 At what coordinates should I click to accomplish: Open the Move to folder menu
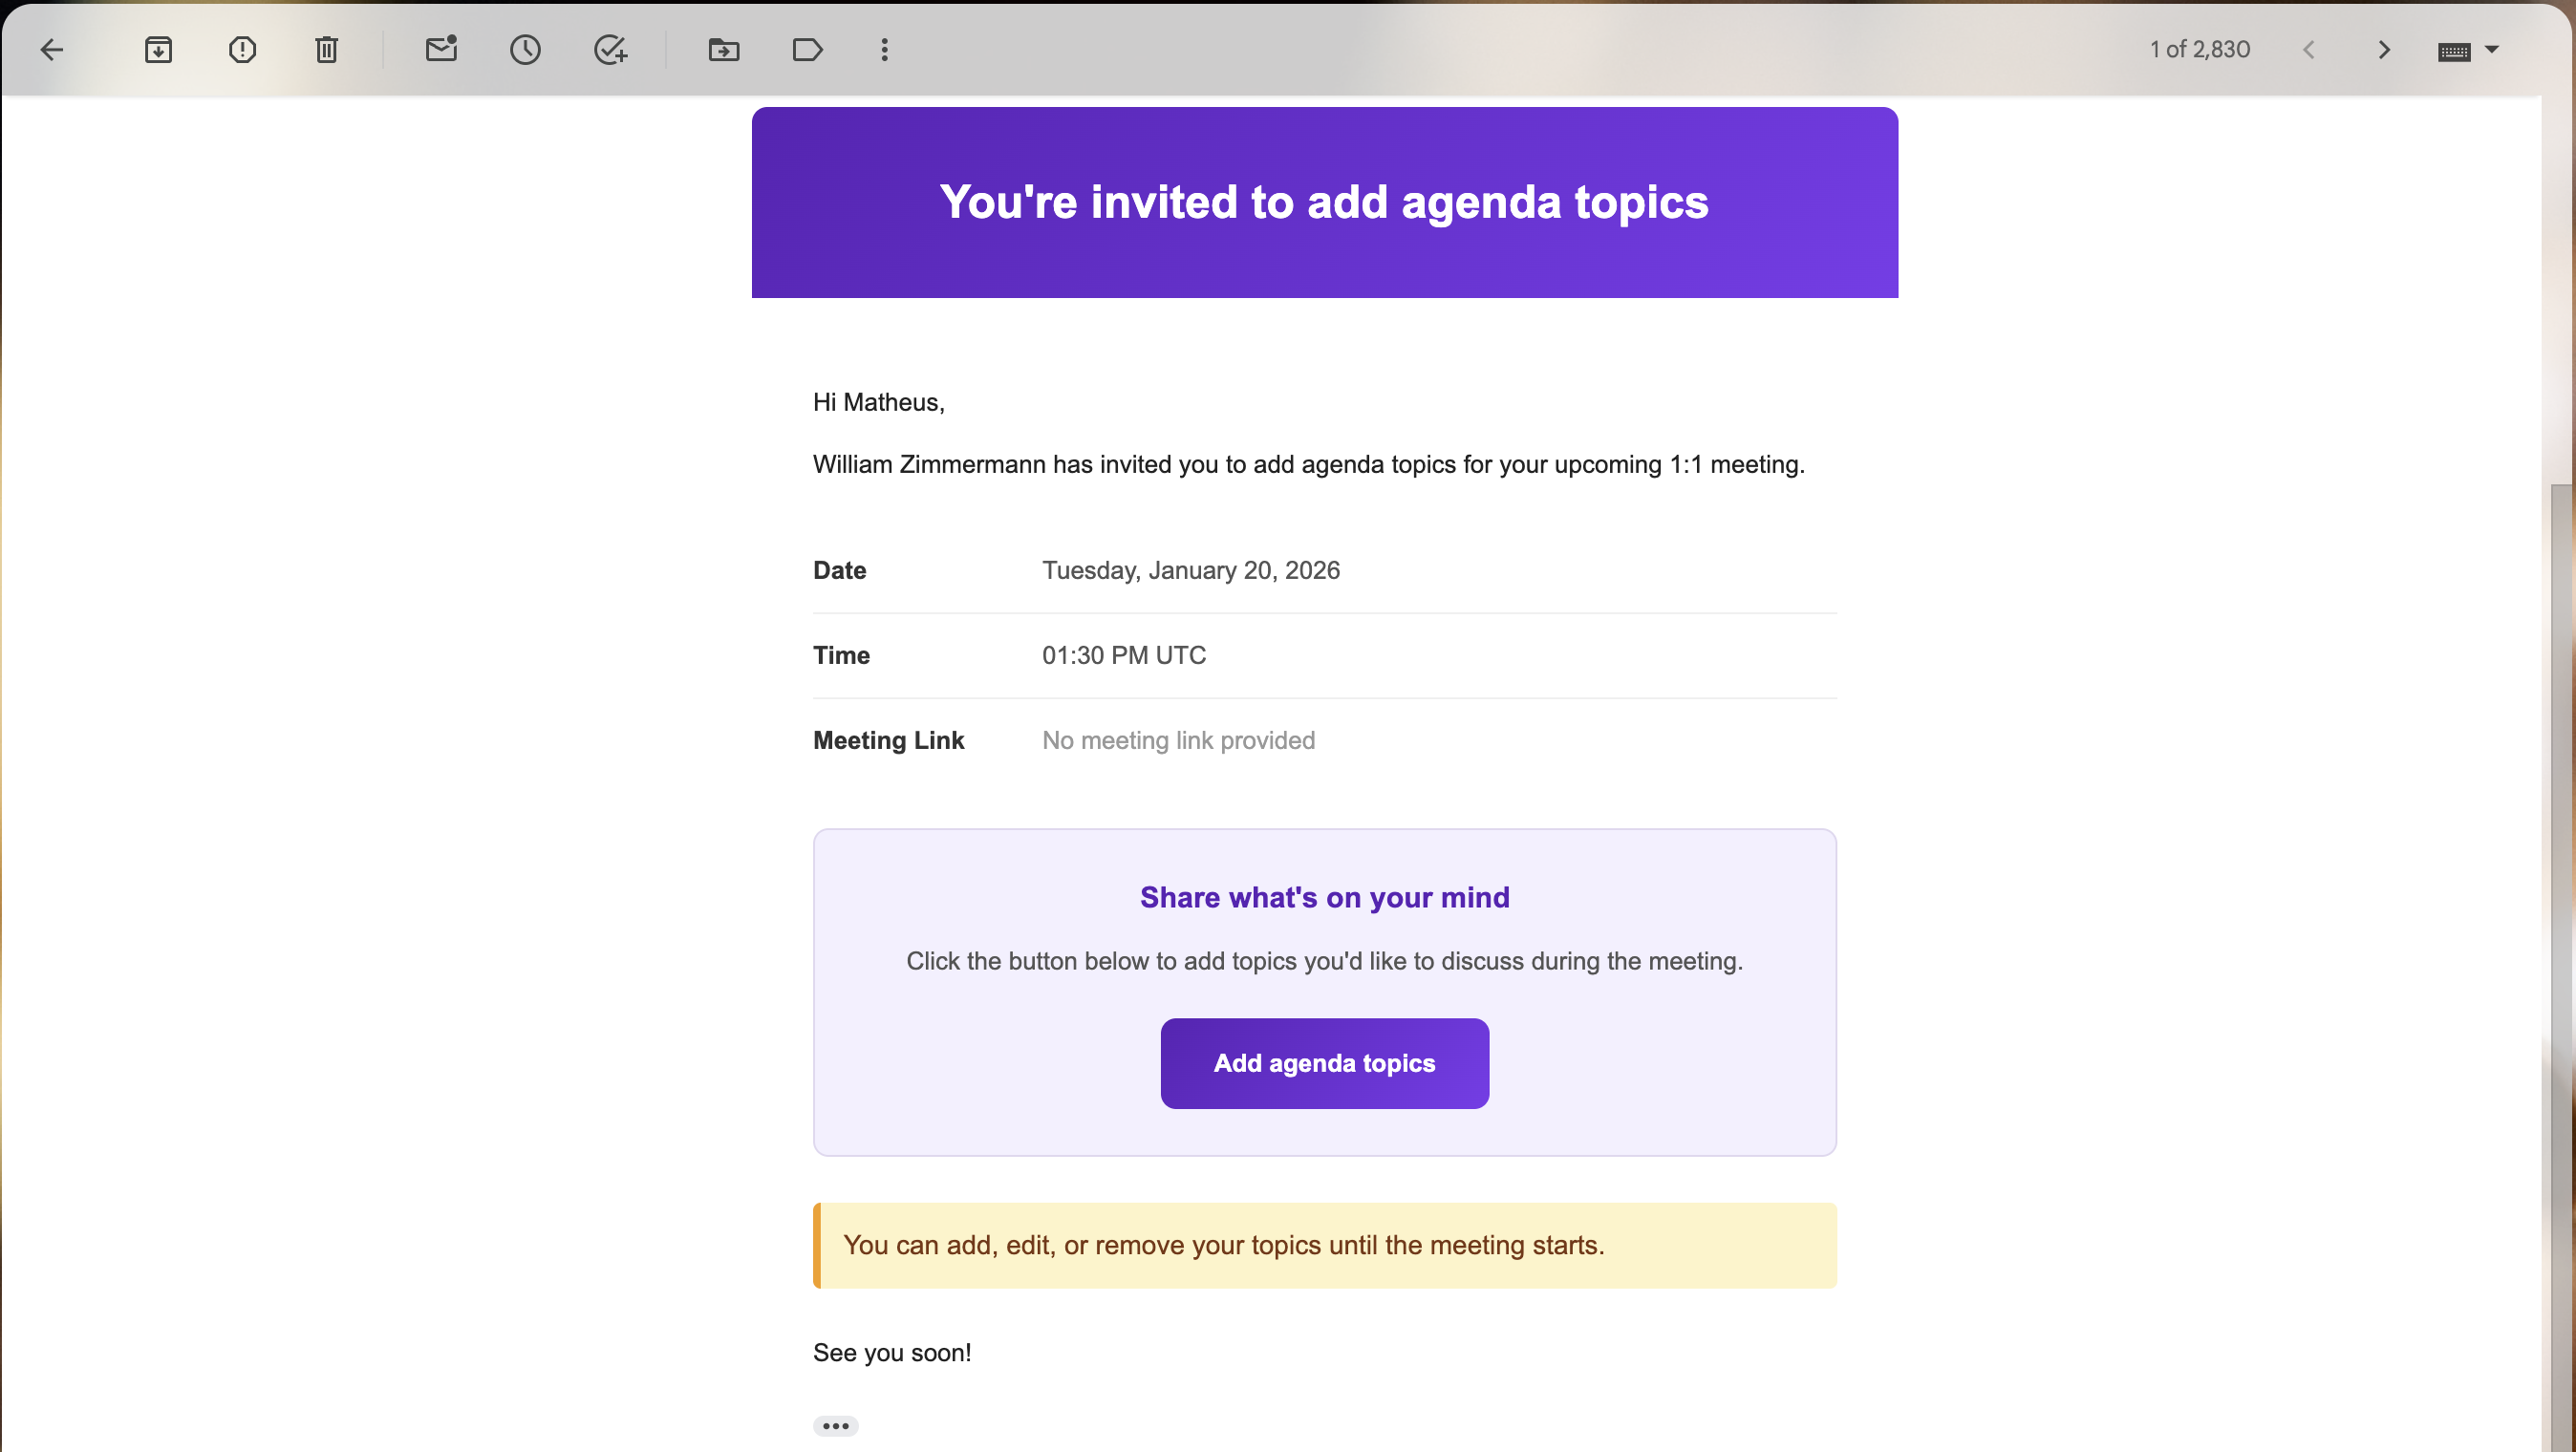[x=723, y=50]
